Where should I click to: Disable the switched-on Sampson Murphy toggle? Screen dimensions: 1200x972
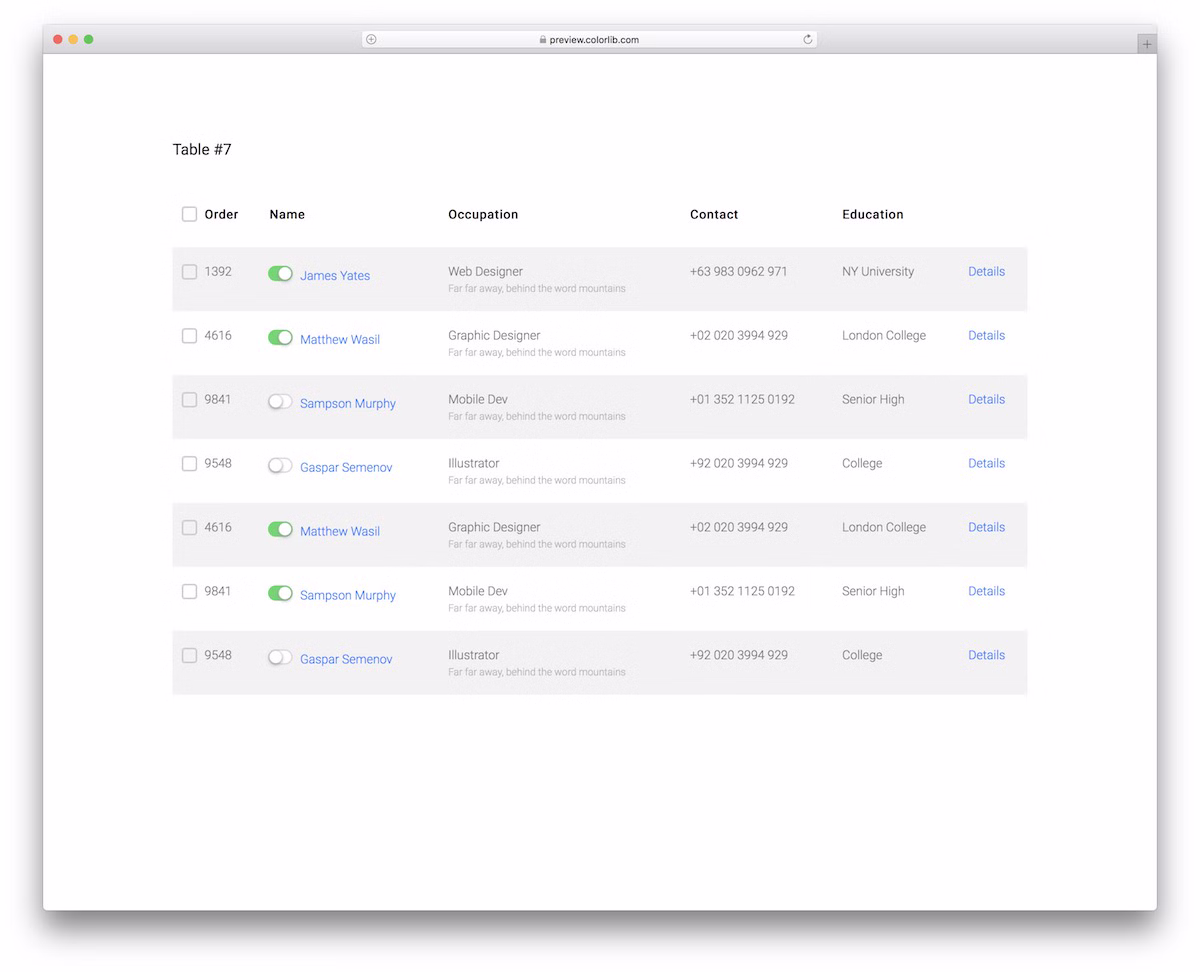tap(280, 594)
